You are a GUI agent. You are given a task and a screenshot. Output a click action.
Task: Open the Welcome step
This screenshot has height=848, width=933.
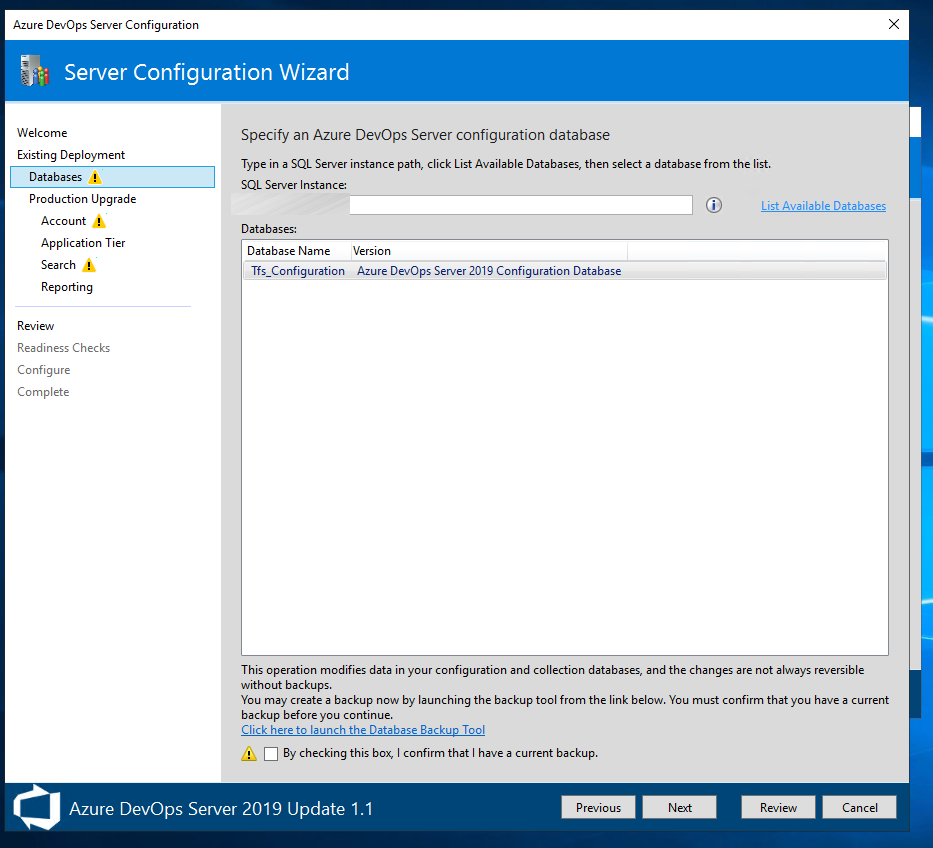(42, 133)
